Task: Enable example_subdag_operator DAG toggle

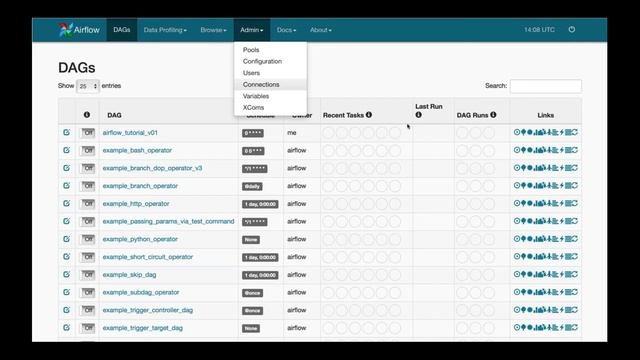Action: point(87,293)
